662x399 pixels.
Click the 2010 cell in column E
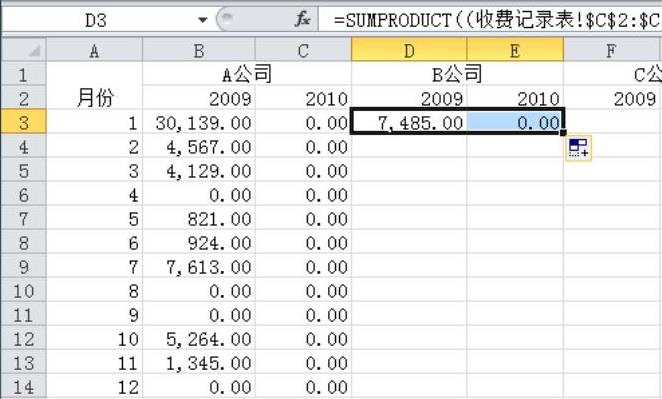pyautogui.click(x=515, y=98)
